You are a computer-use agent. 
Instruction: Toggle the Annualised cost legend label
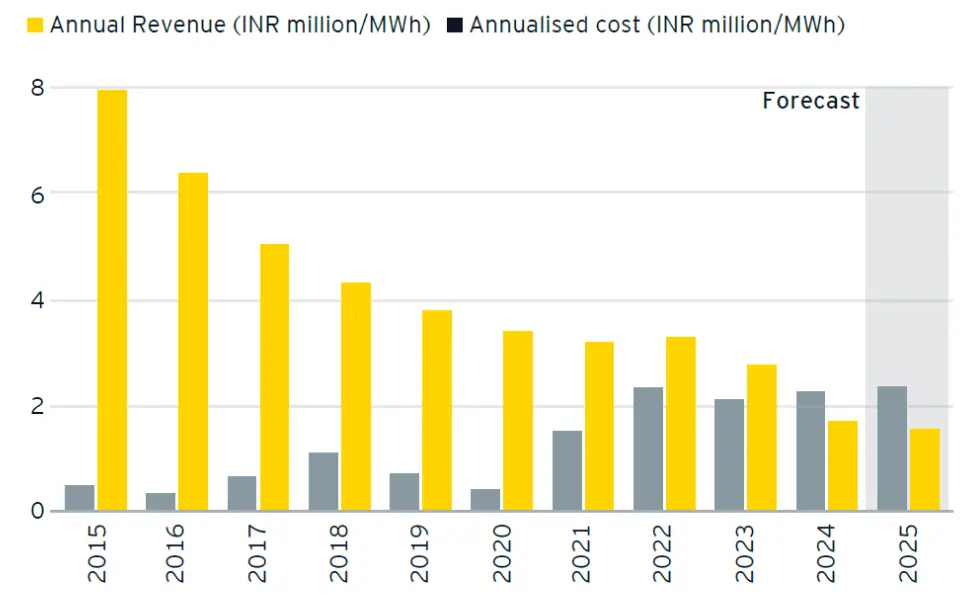[x=657, y=25]
